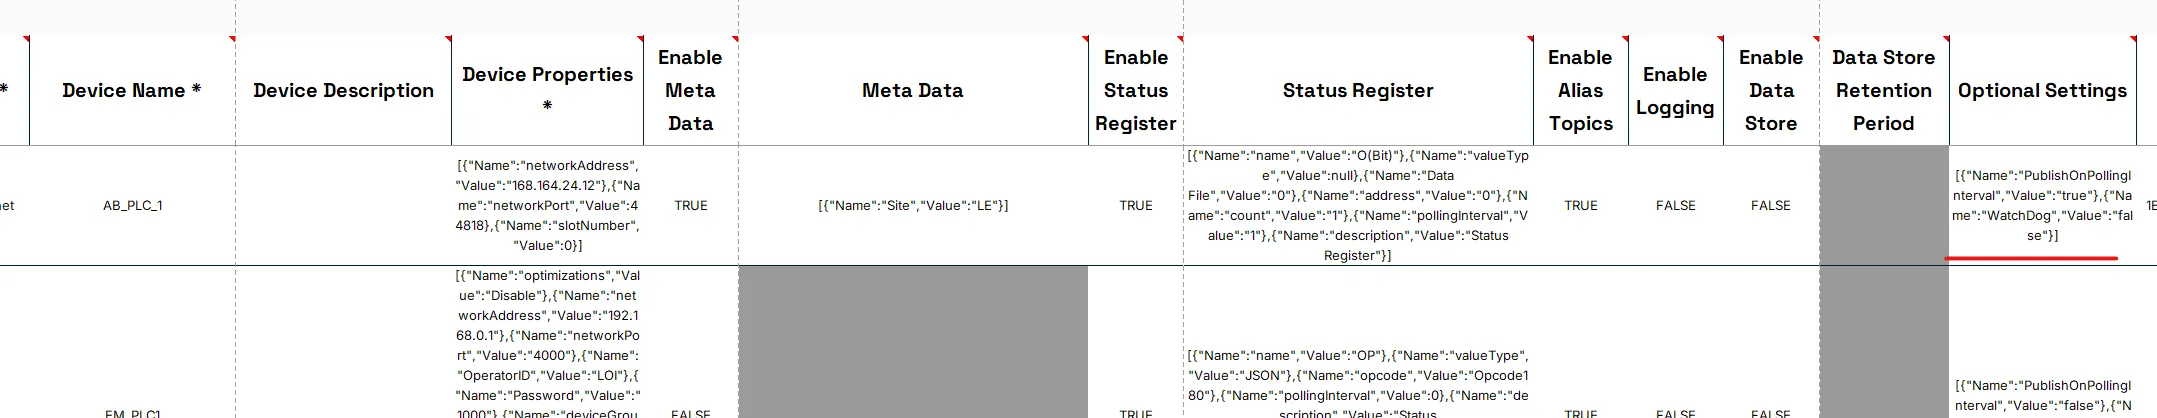Image resolution: width=2157 pixels, height=418 pixels.
Task: Select the Site LE meta data cell
Action: [x=913, y=205]
